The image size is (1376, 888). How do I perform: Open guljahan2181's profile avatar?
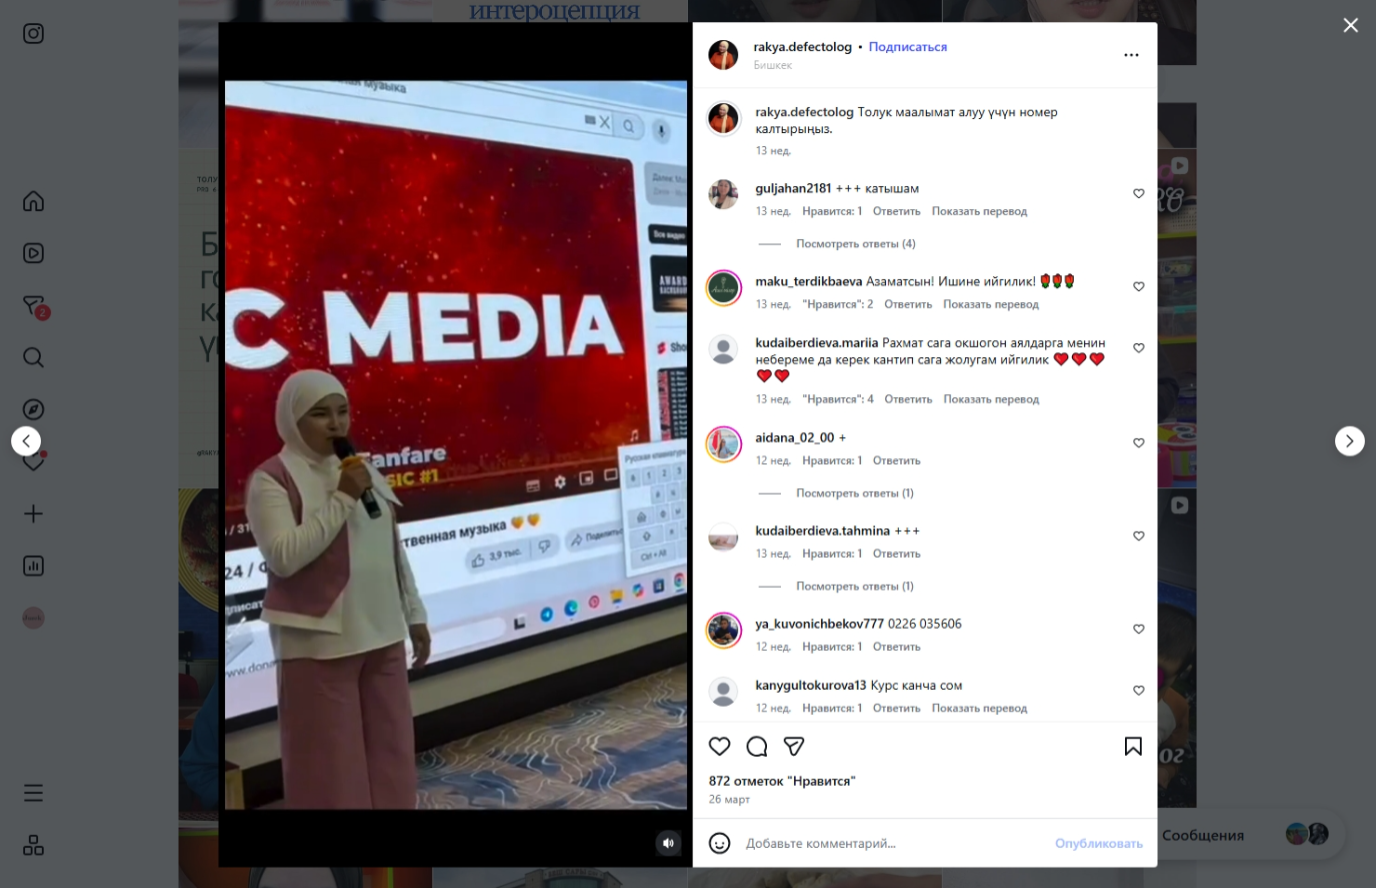coord(723,194)
